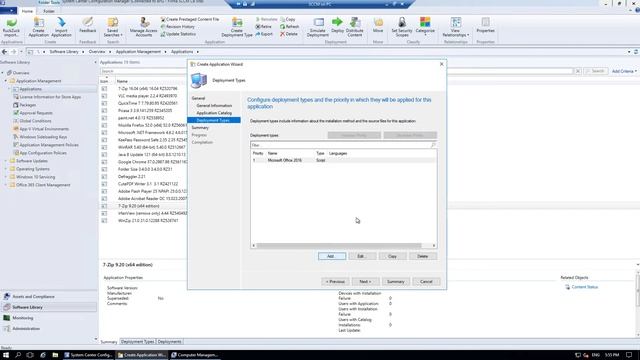Select Overview in the navigation tree
The height and width of the screenshot is (360, 640).
(x=20, y=73)
